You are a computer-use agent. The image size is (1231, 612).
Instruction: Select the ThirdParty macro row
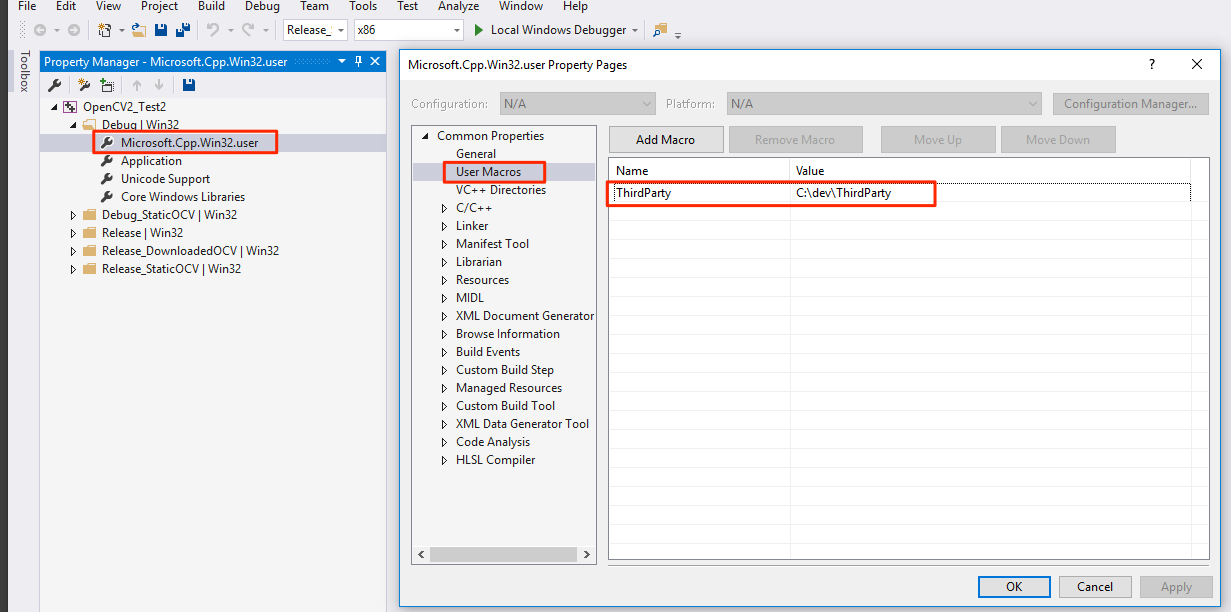[700, 193]
